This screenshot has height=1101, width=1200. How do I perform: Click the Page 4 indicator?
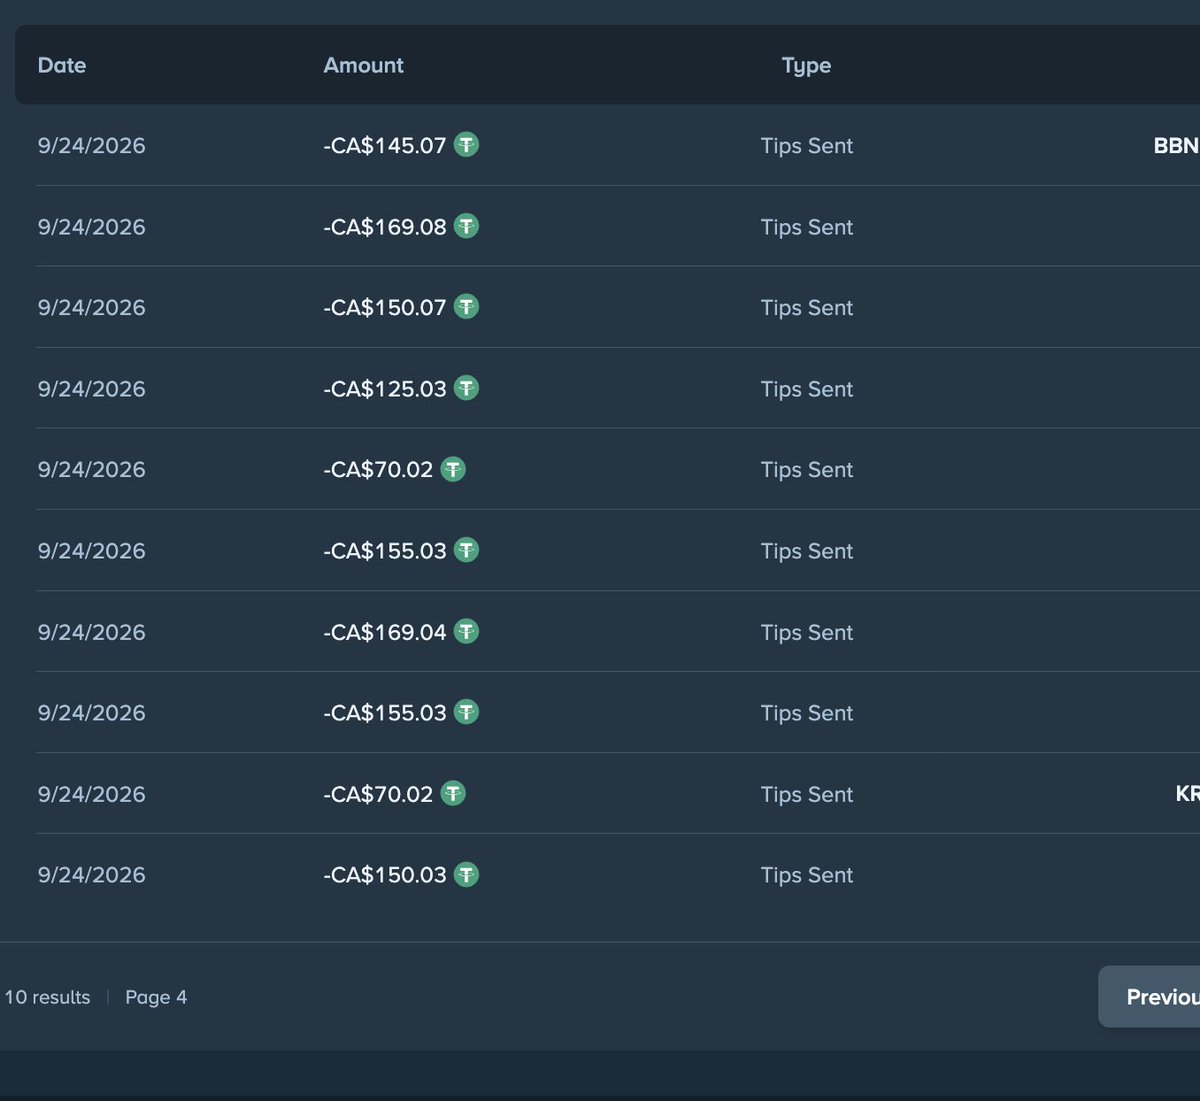coord(156,997)
